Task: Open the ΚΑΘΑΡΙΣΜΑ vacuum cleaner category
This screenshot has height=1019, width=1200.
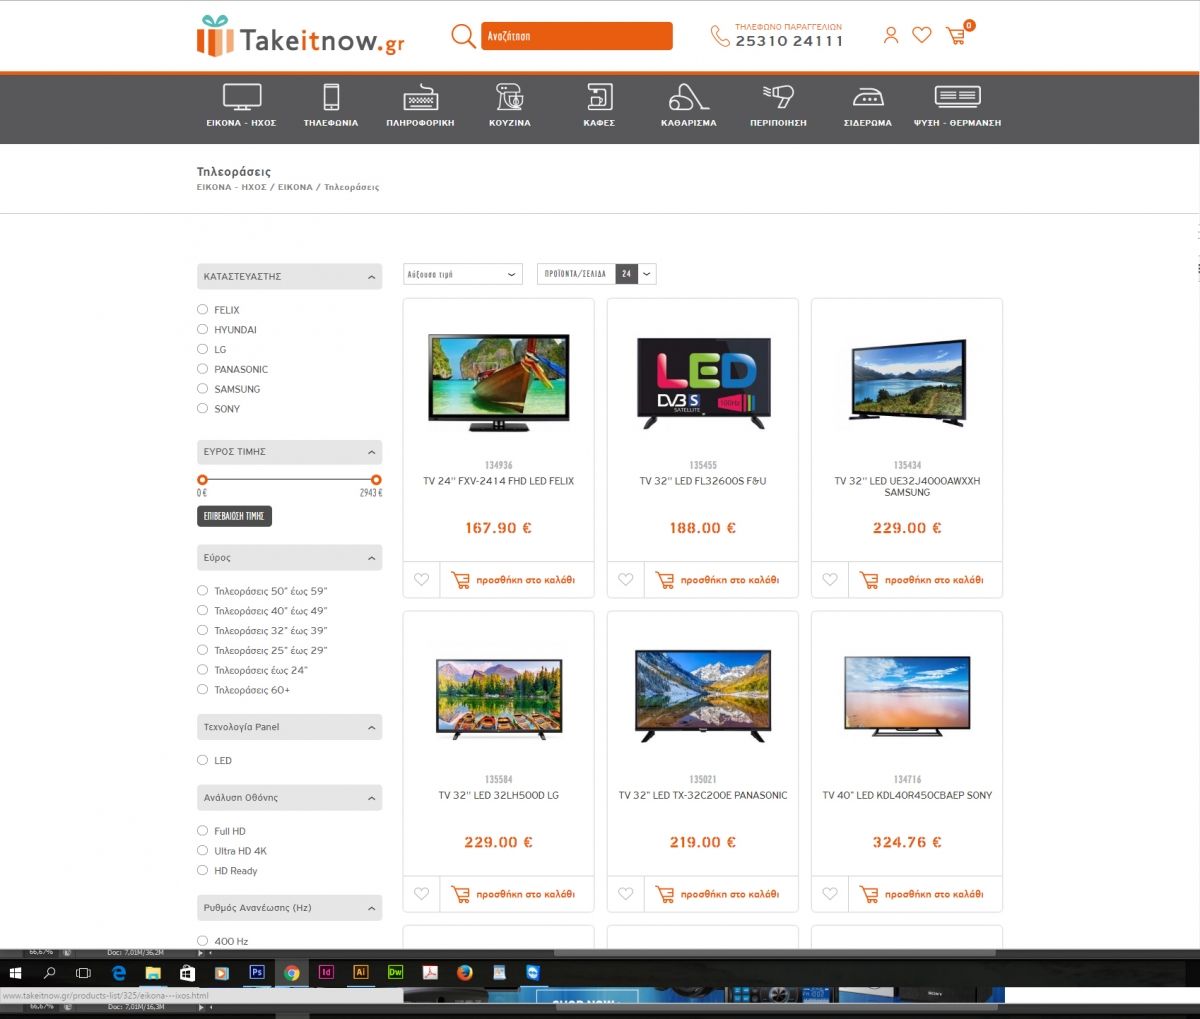Action: point(688,105)
